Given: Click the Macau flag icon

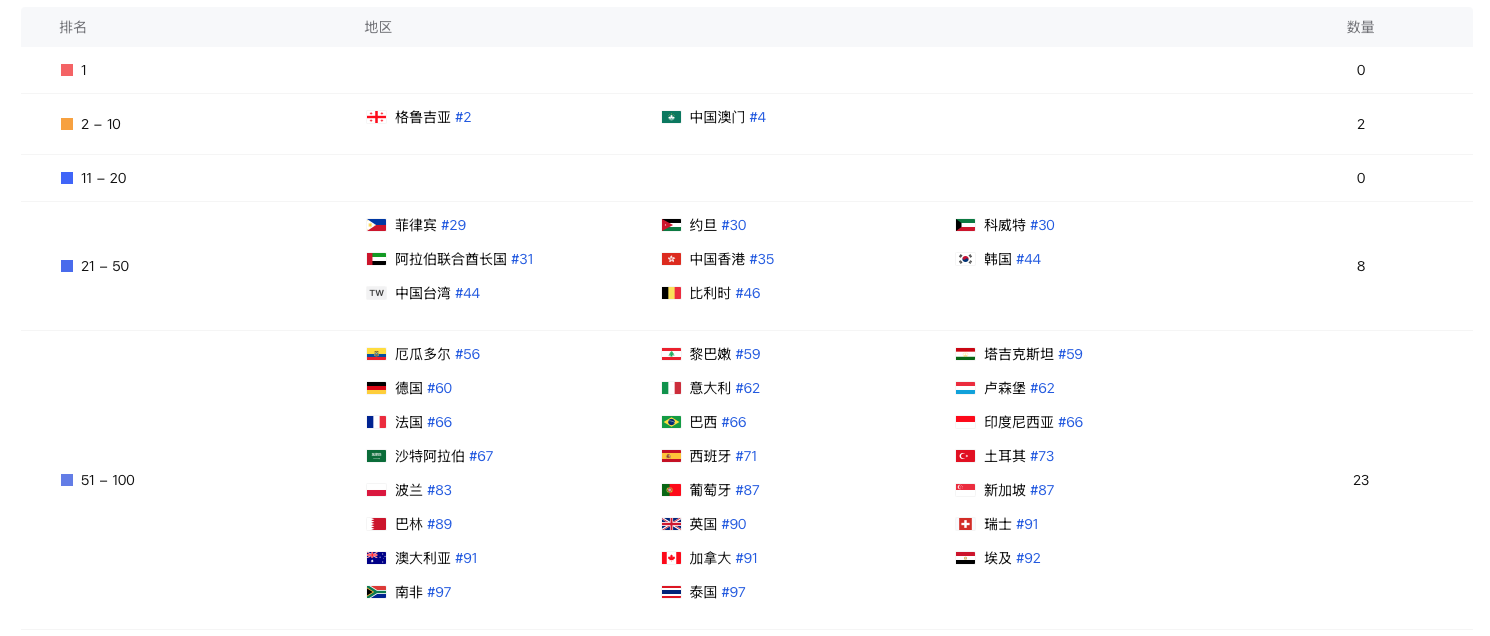Looking at the screenshot, I should (671, 117).
